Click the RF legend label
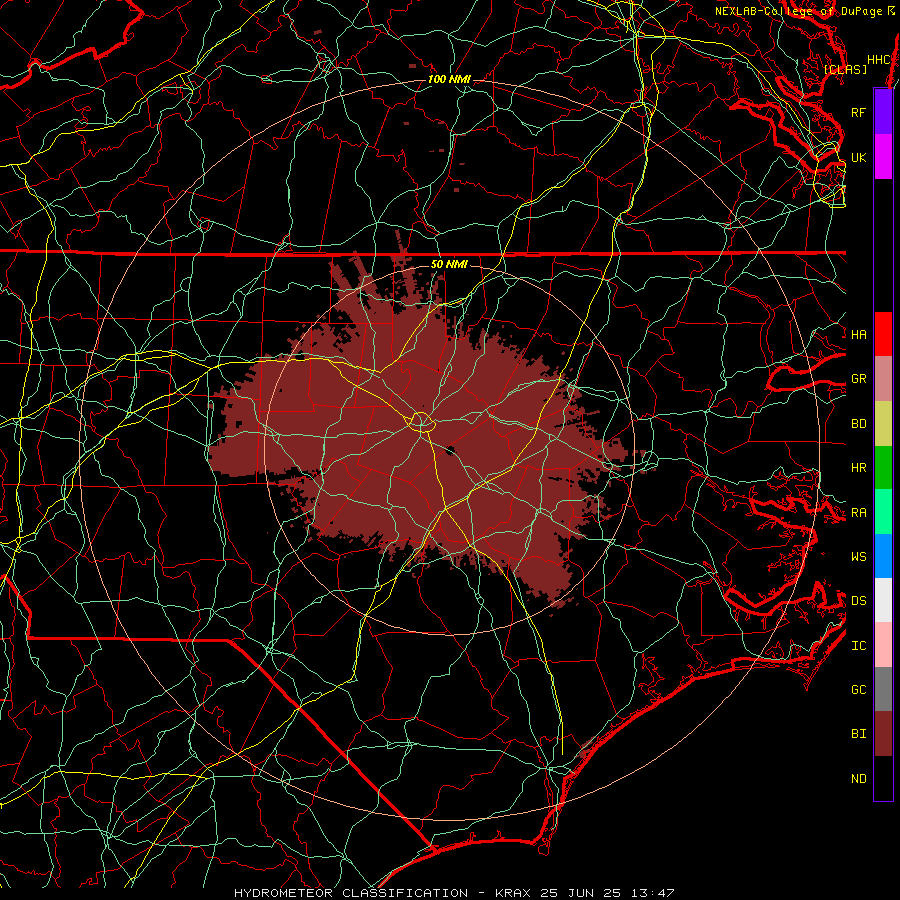 (858, 112)
